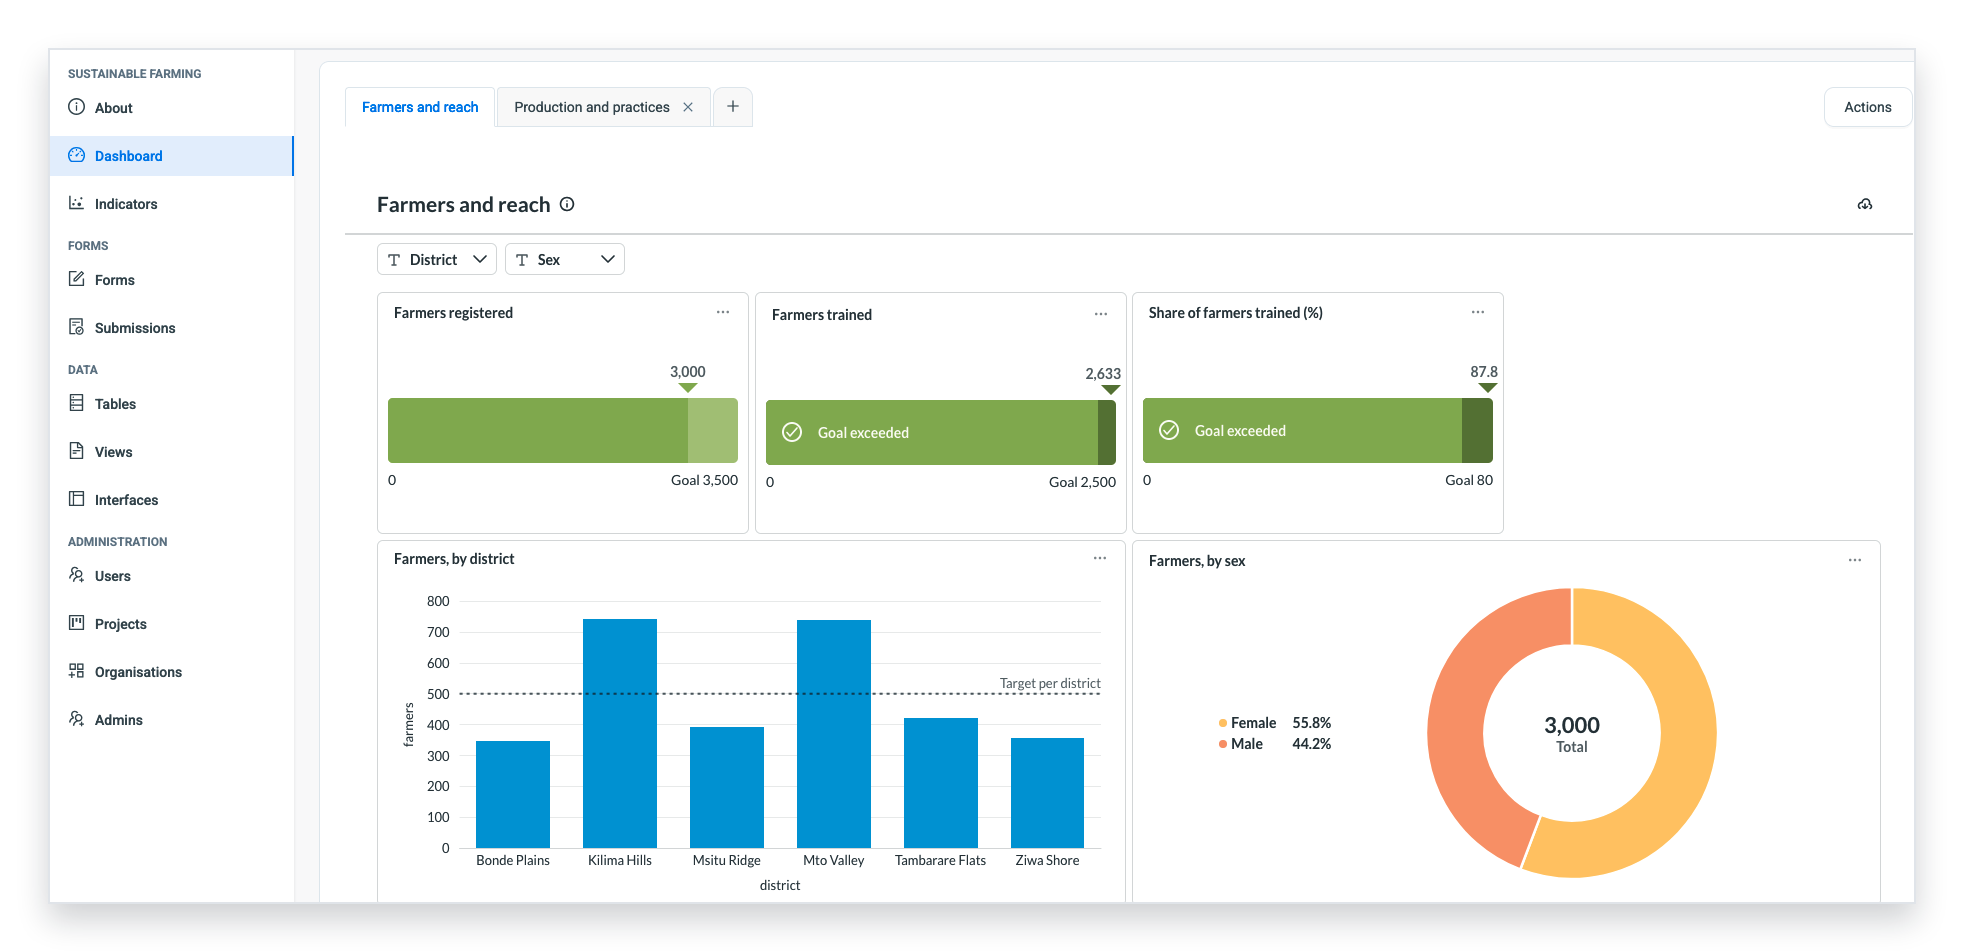The image size is (1964, 952).
Task: Click the Bonde Plains bar in chart
Action: point(513,794)
